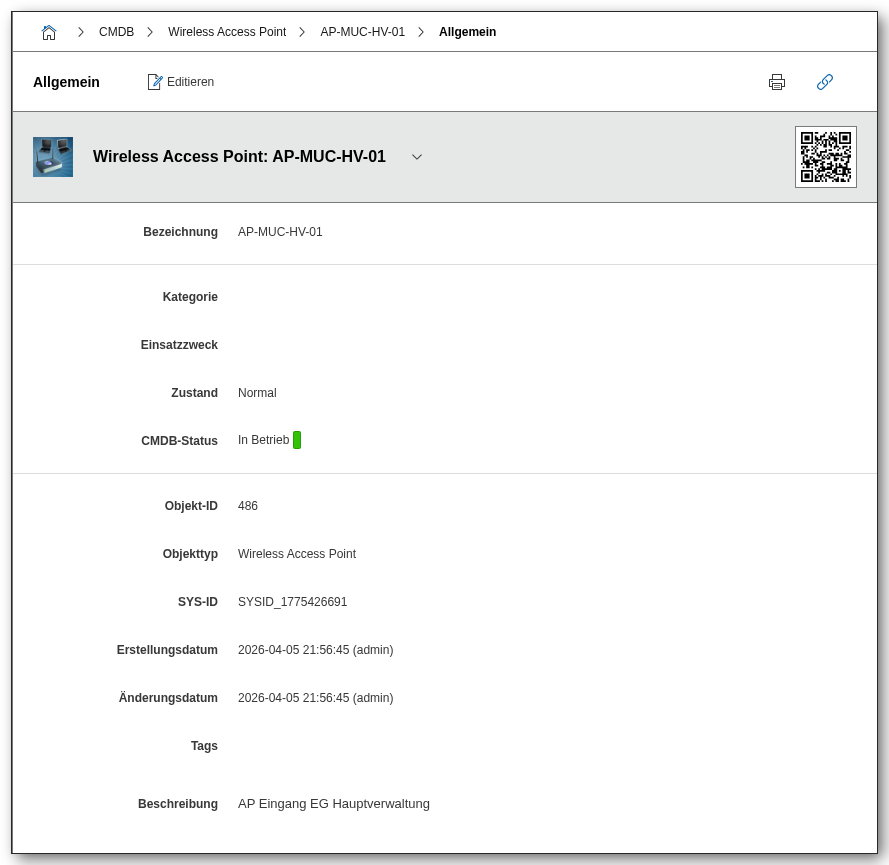Click the green CMDB-Status color indicator

(297, 440)
